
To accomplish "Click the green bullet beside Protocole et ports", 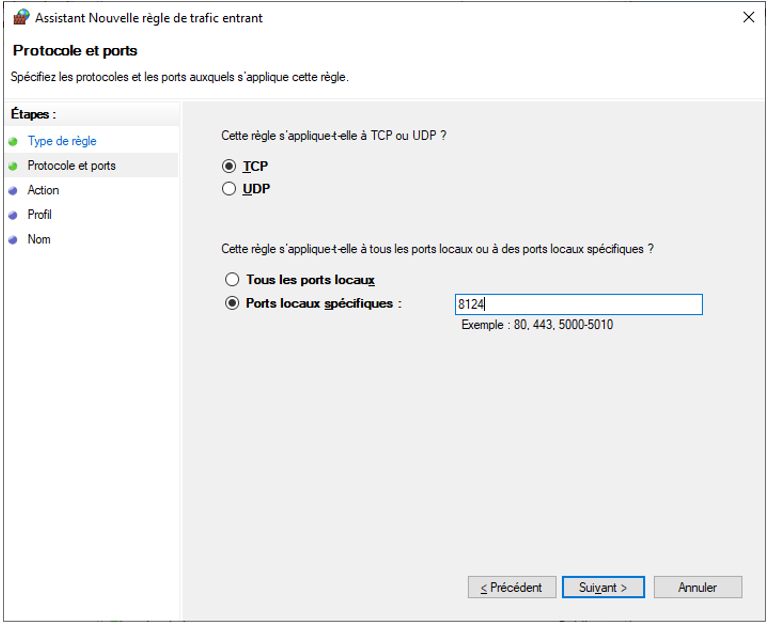I will point(13,166).
